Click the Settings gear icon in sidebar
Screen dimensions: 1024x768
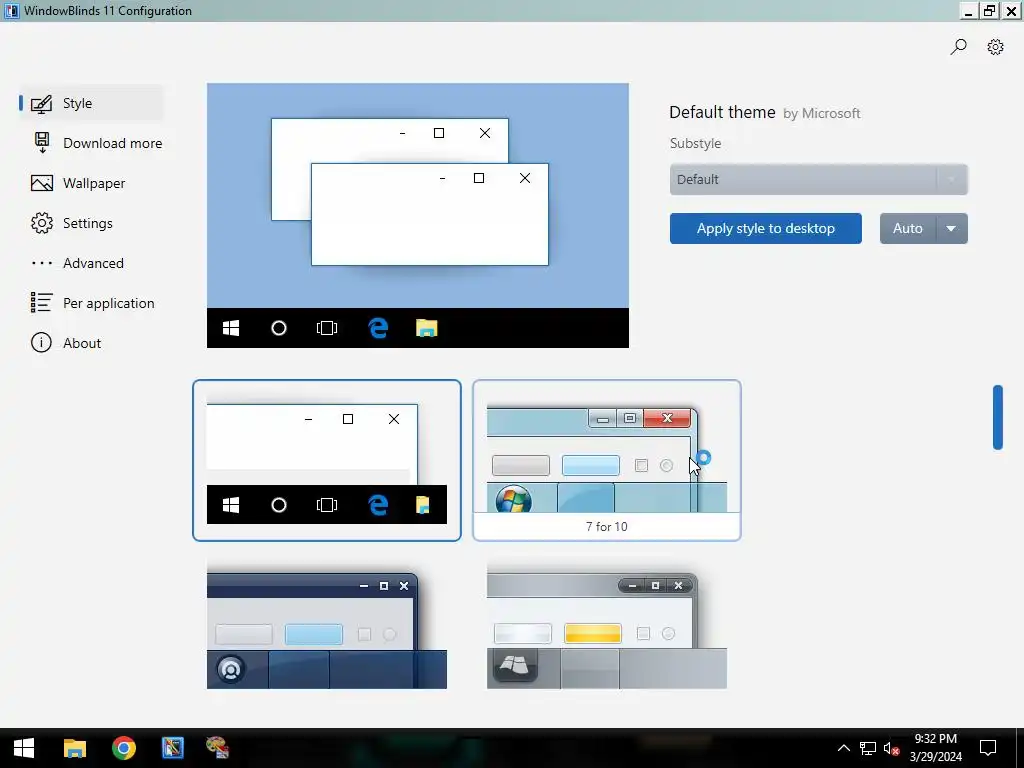(42, 223)
